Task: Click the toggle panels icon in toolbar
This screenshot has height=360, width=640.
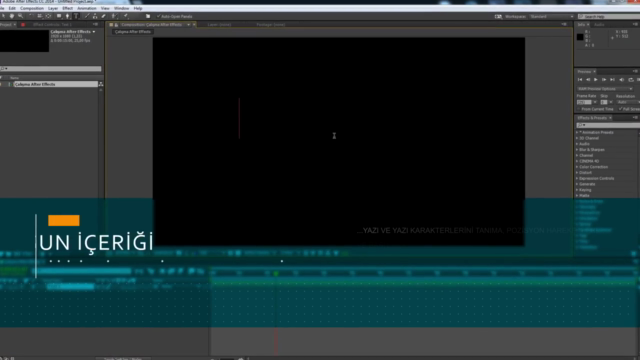Action: pyautogui.click(x=148, y=16)
